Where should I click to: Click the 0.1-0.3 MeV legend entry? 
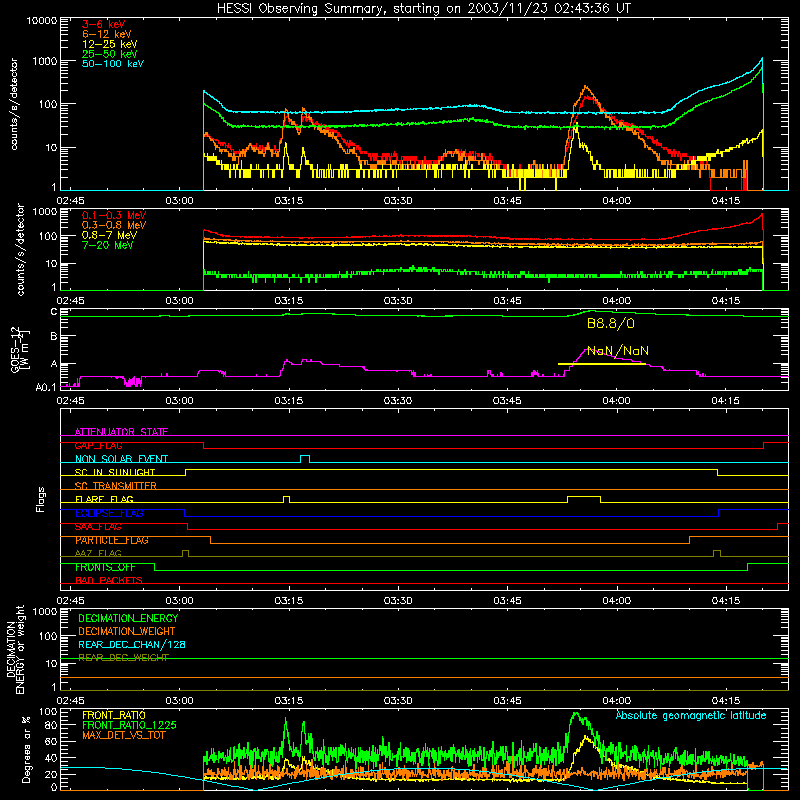[x=114, y=215]
